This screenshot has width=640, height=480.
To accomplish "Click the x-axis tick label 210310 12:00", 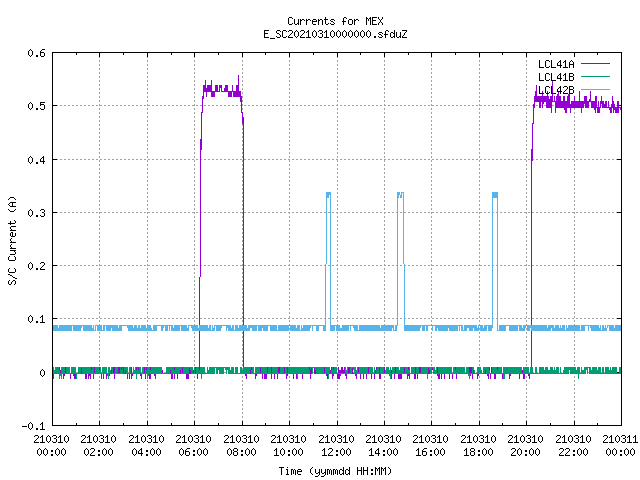I will (x=336, y=446).
